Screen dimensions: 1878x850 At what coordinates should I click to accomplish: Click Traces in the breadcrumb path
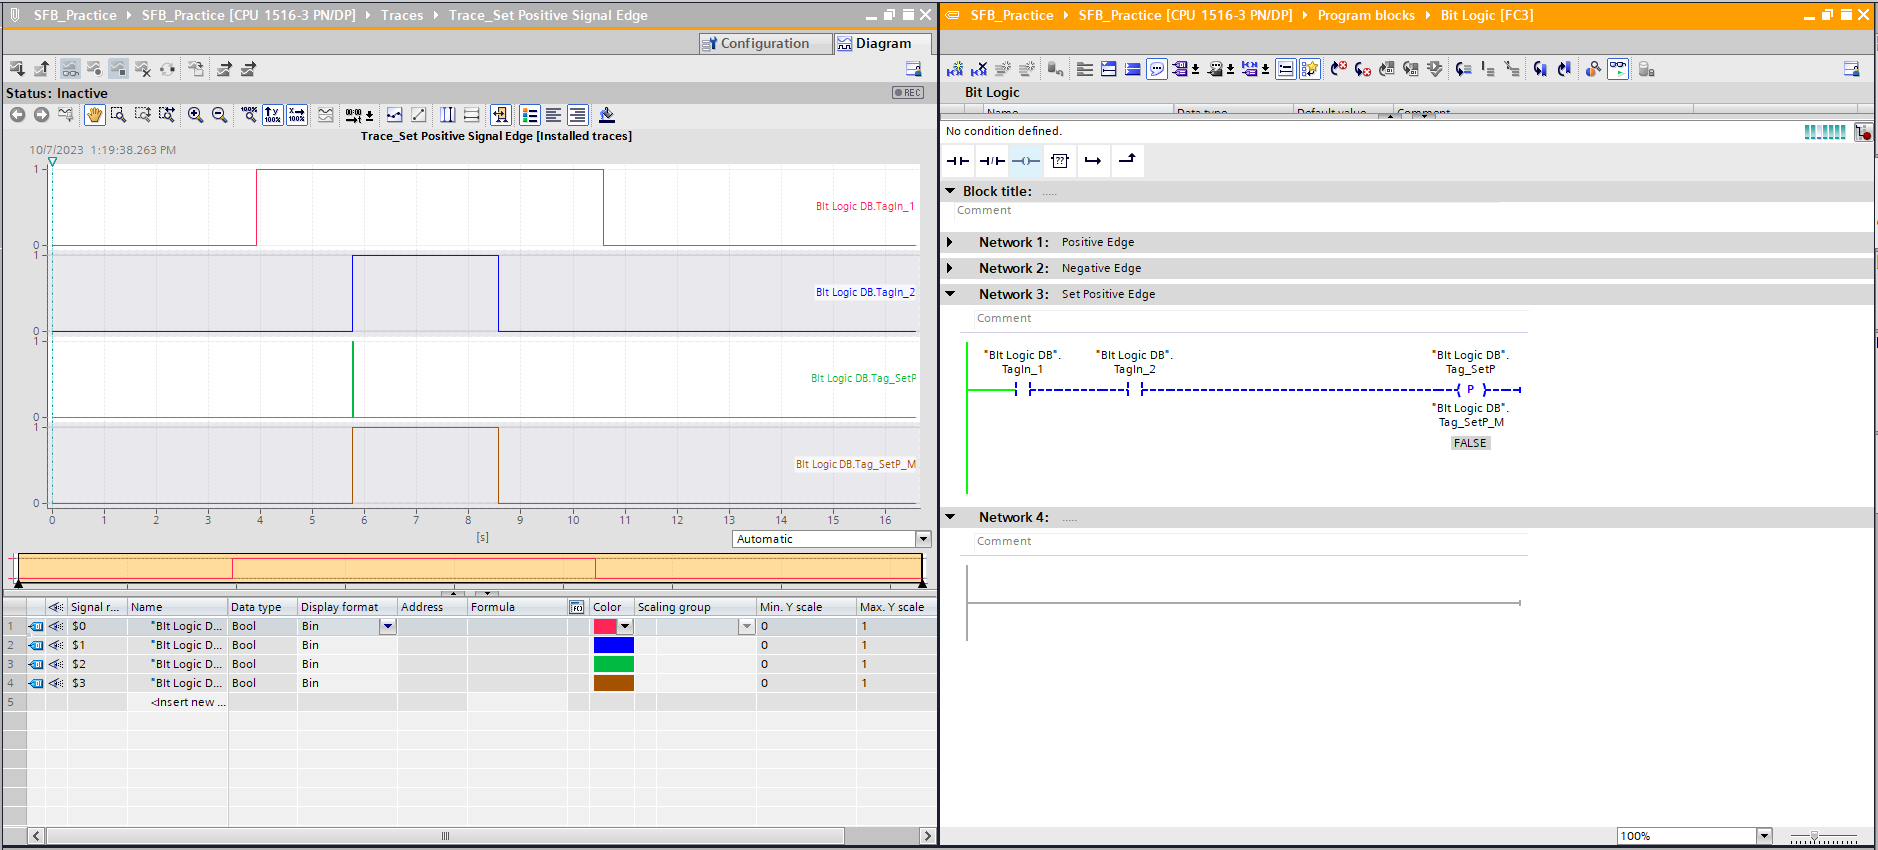coord(402,15)
